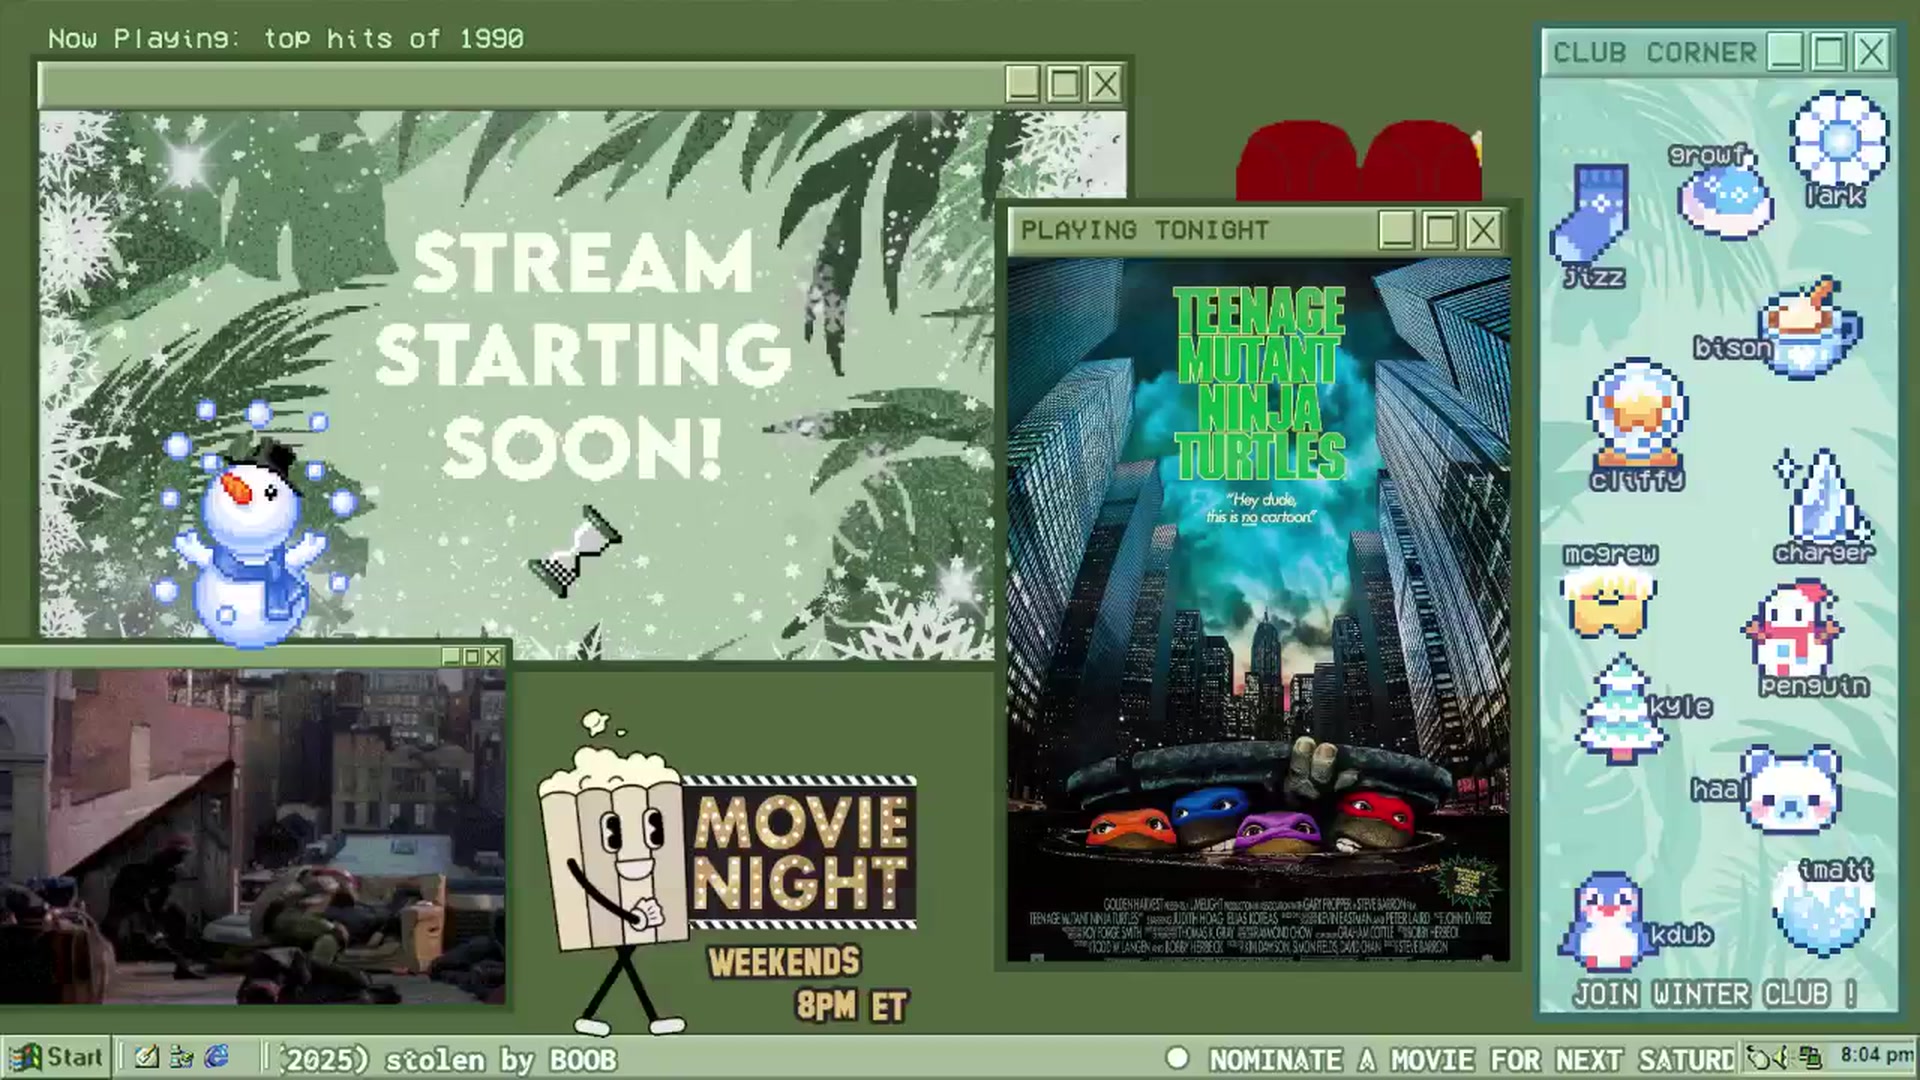The width and height of the screenshot is (1920, 1080).
Task: Minimize the Playing Tonight window
Action: (1397, 230)
